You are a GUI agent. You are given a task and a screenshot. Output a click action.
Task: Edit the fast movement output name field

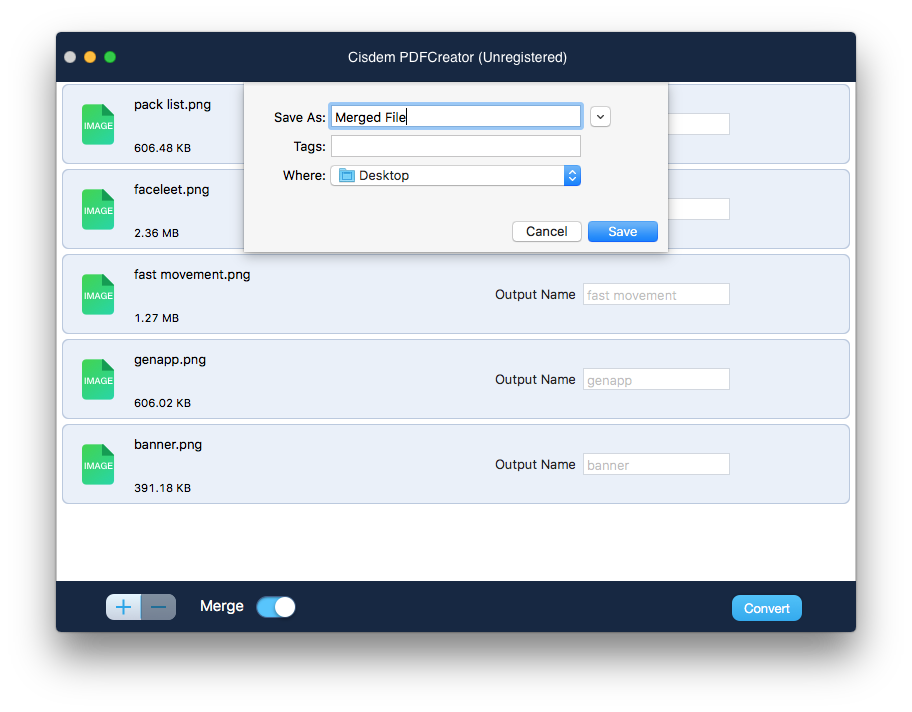pyautogui.click(x=656, y=295)
